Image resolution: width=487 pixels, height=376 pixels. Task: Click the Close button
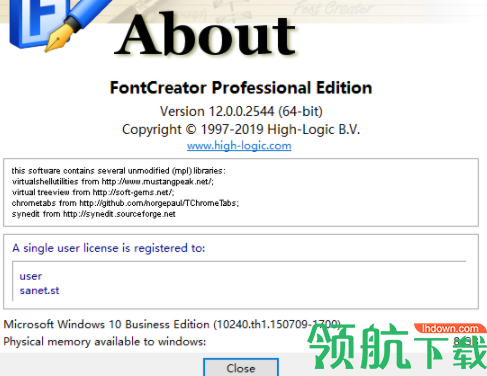click(241, 367)
